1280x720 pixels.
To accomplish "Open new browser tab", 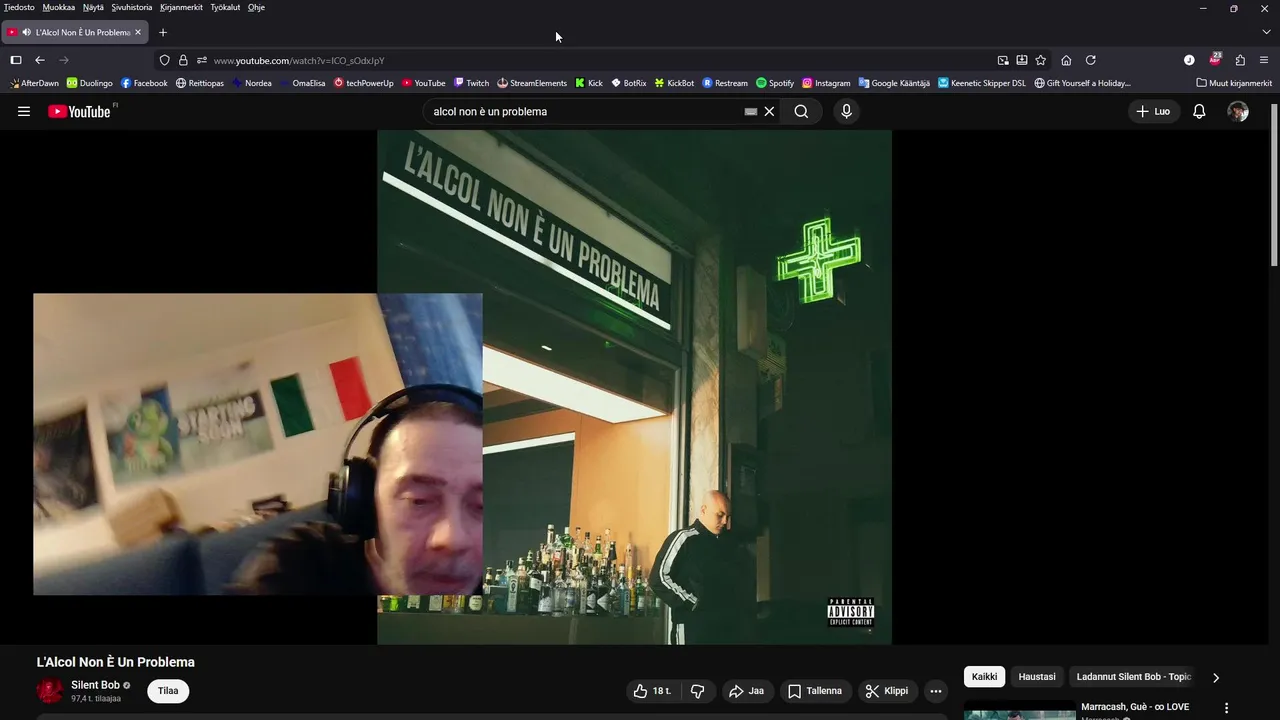I will pyautogui.click(x=163, y=32).
